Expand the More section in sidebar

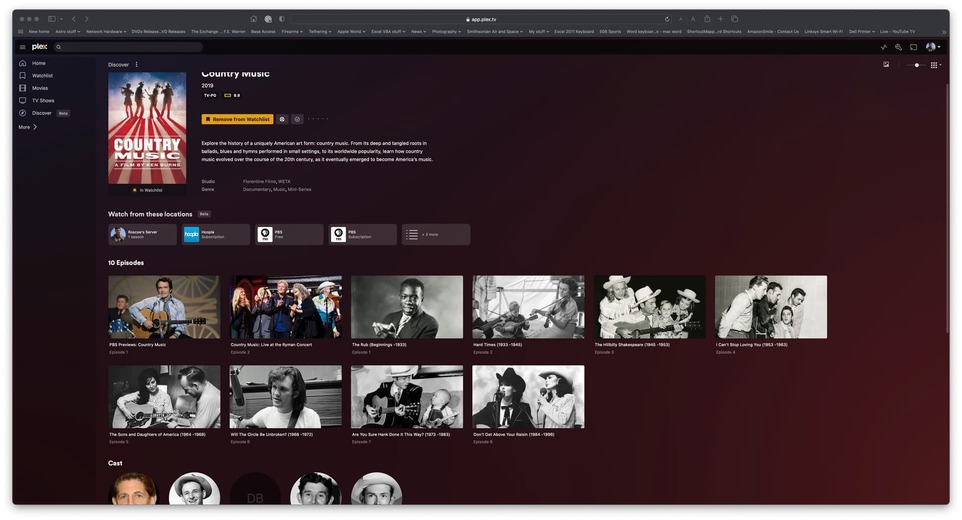pyautogui.click(x=28, y=127)
